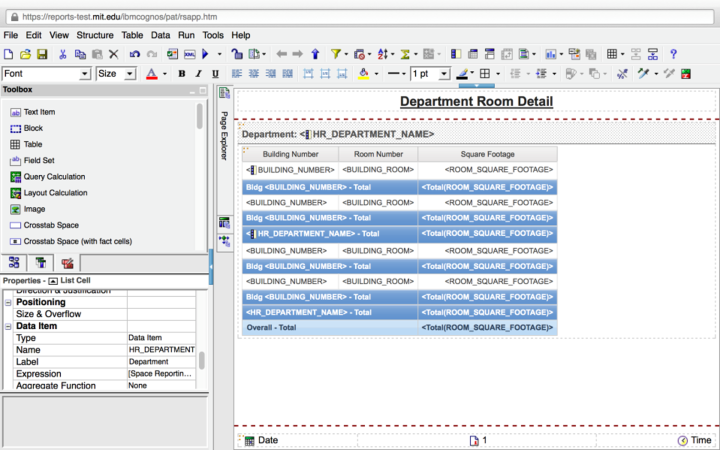The width and height of the screenshot is (720, 450).
Task: Run the report with play icon
Action: 205,54
